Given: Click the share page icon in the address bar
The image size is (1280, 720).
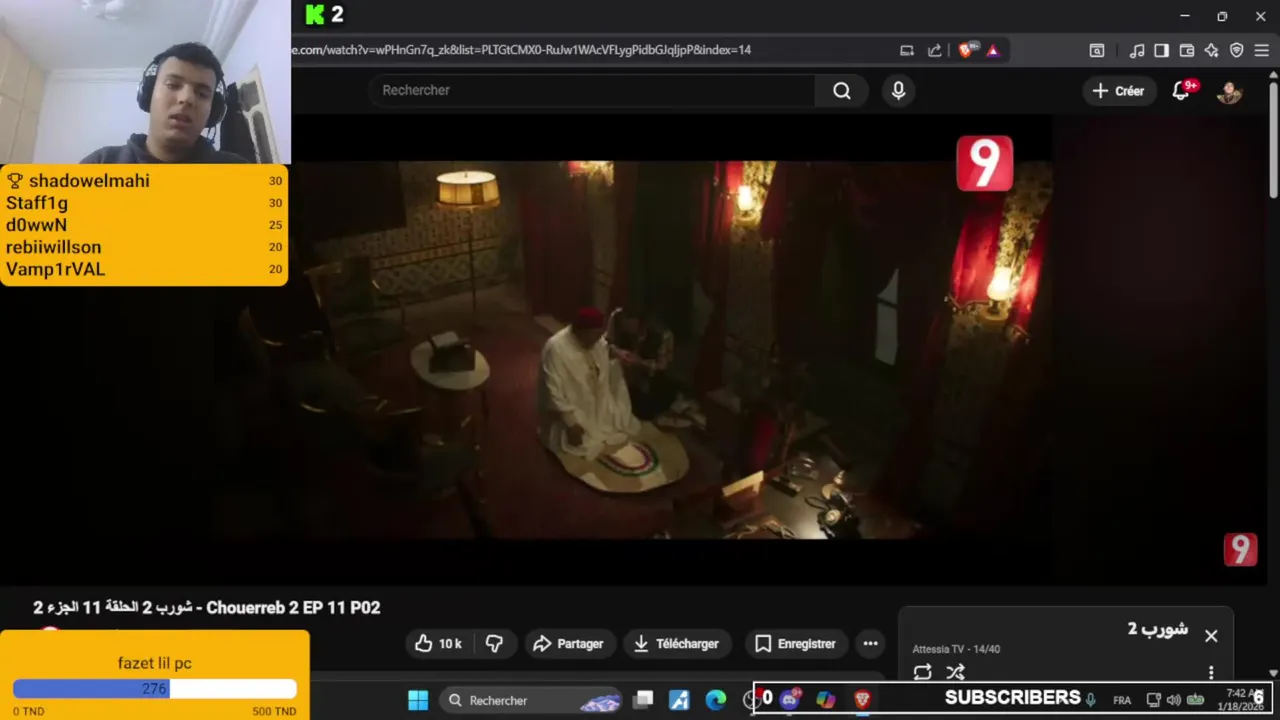Looking at the screenshot, I should point(934,50).
